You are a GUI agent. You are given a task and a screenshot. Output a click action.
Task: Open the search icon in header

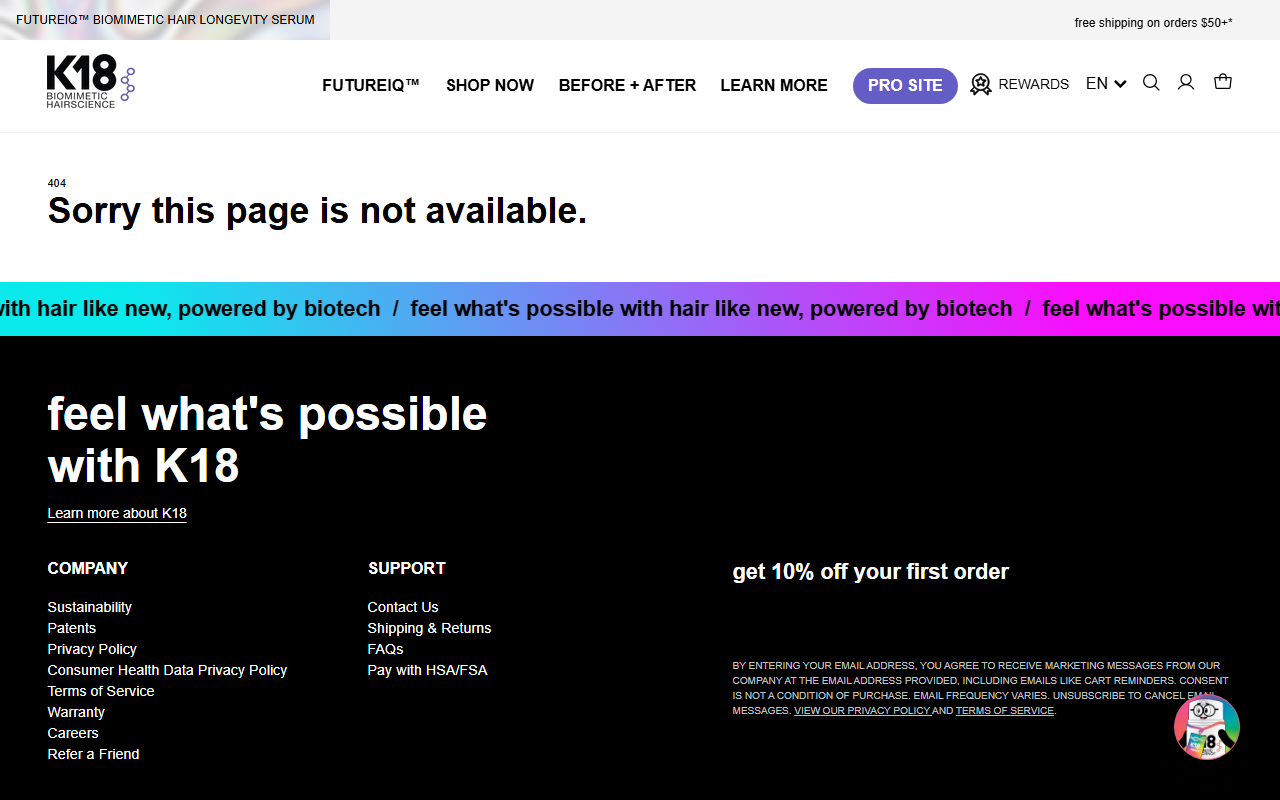coord(1151,83)
